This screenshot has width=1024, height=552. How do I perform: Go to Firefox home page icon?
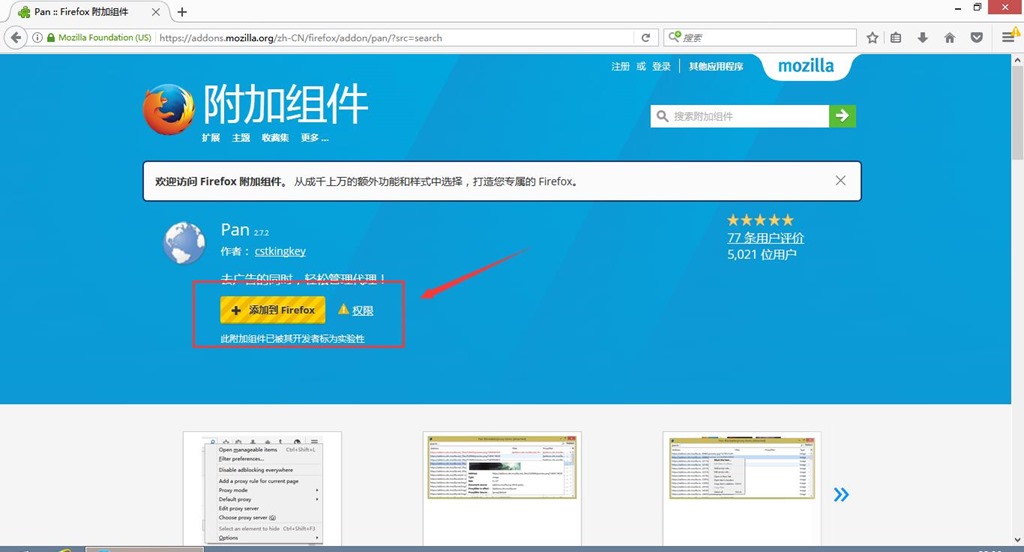tap(950, 38)
